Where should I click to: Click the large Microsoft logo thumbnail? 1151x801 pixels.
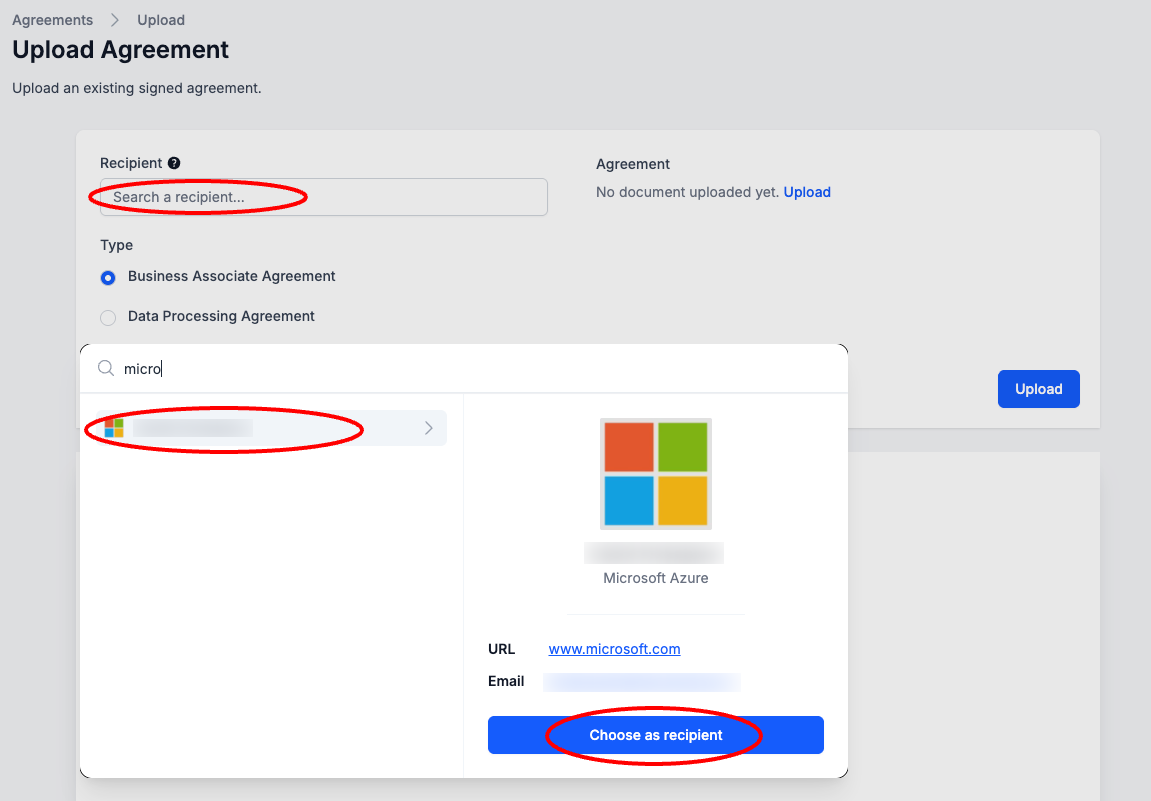(656, 474)
